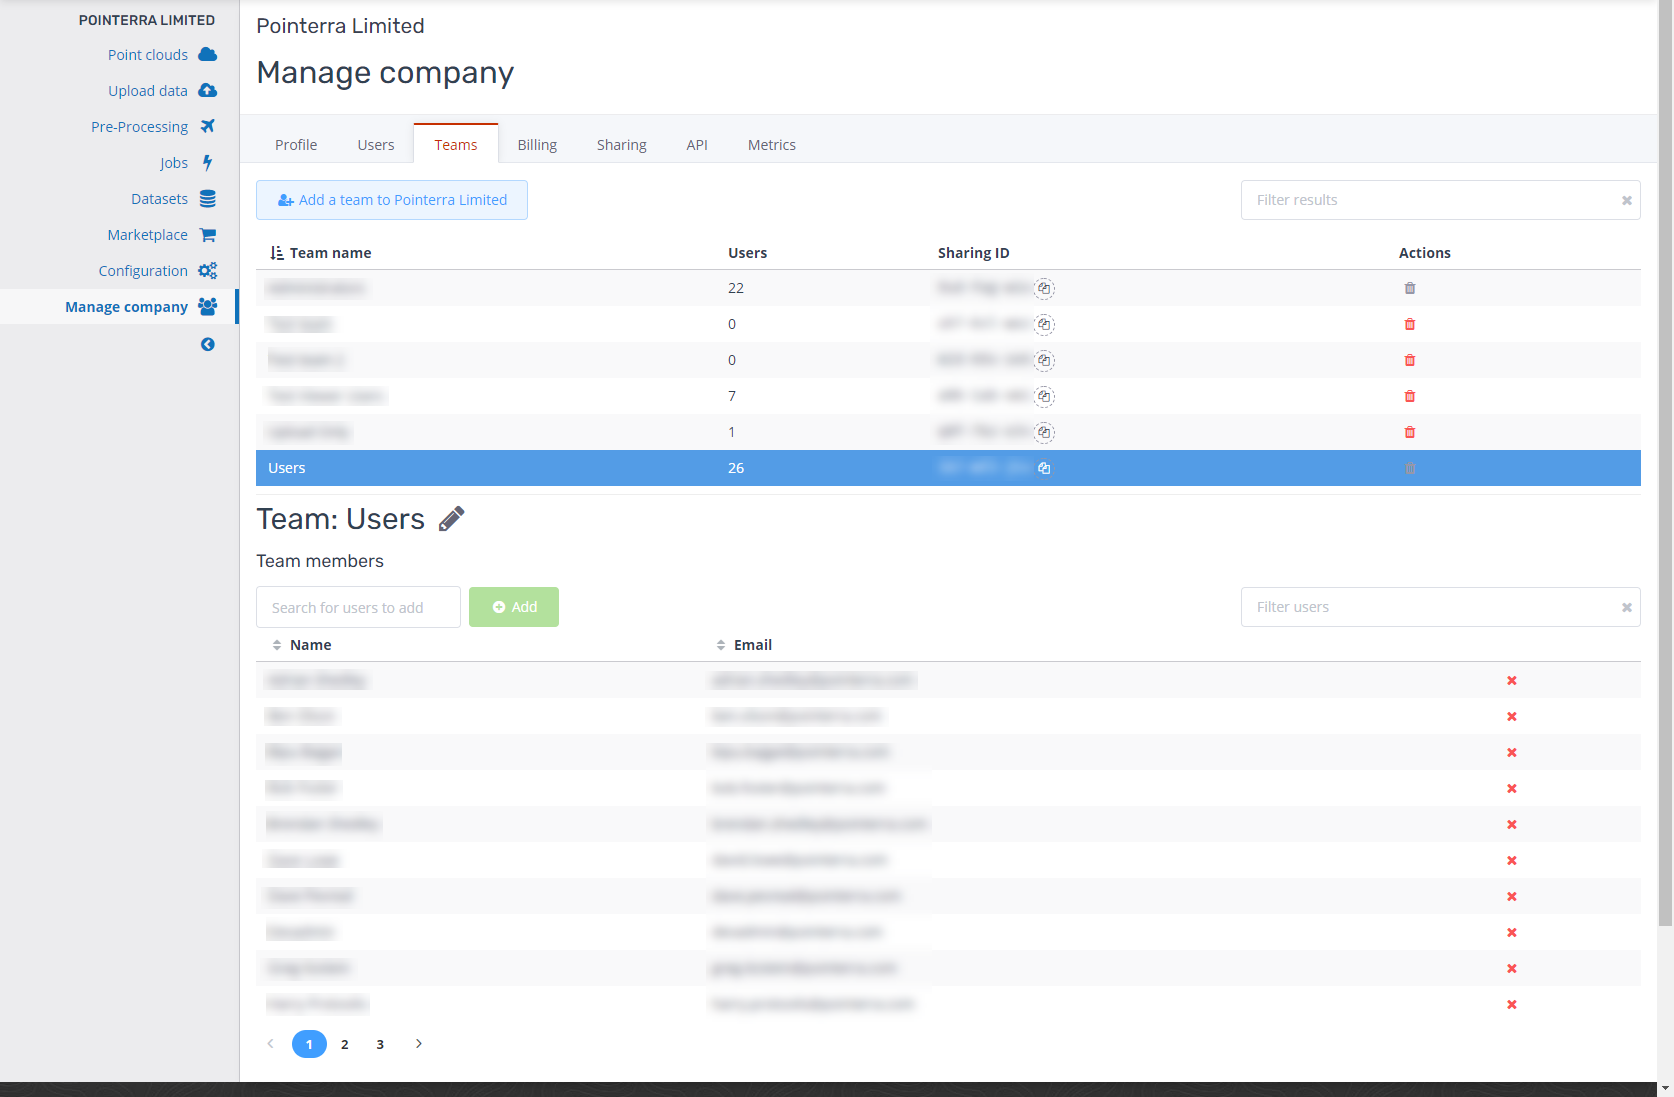This screenshot has width=1674, height=1097.
Task: Toggle sorting on the Email column
Action: [x=721, y=644]
